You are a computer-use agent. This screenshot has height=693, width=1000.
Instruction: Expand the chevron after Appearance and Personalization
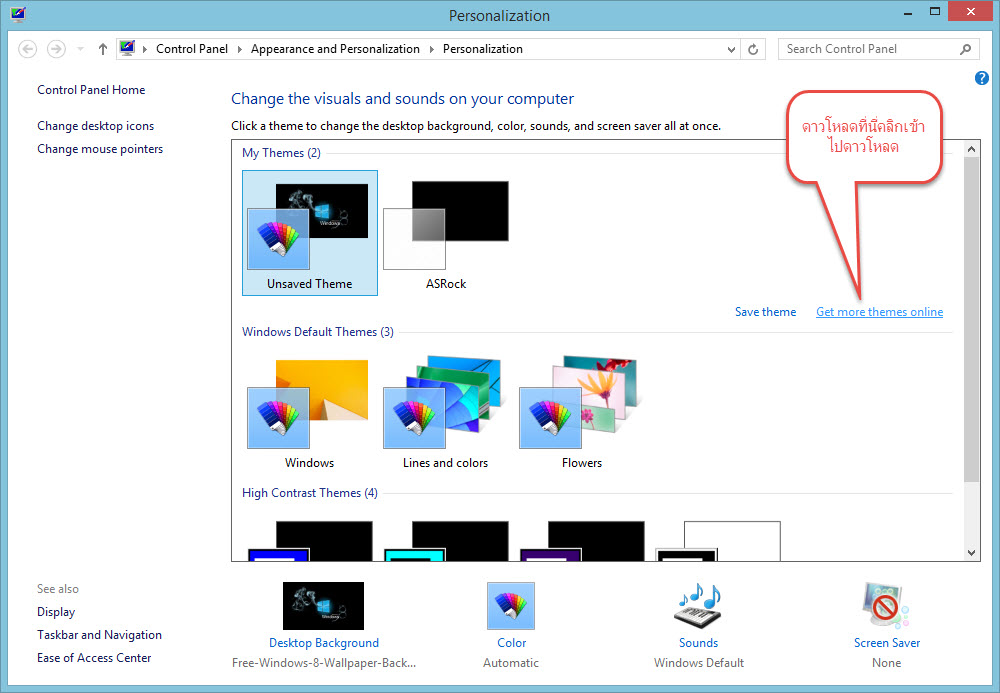[432, 49]
